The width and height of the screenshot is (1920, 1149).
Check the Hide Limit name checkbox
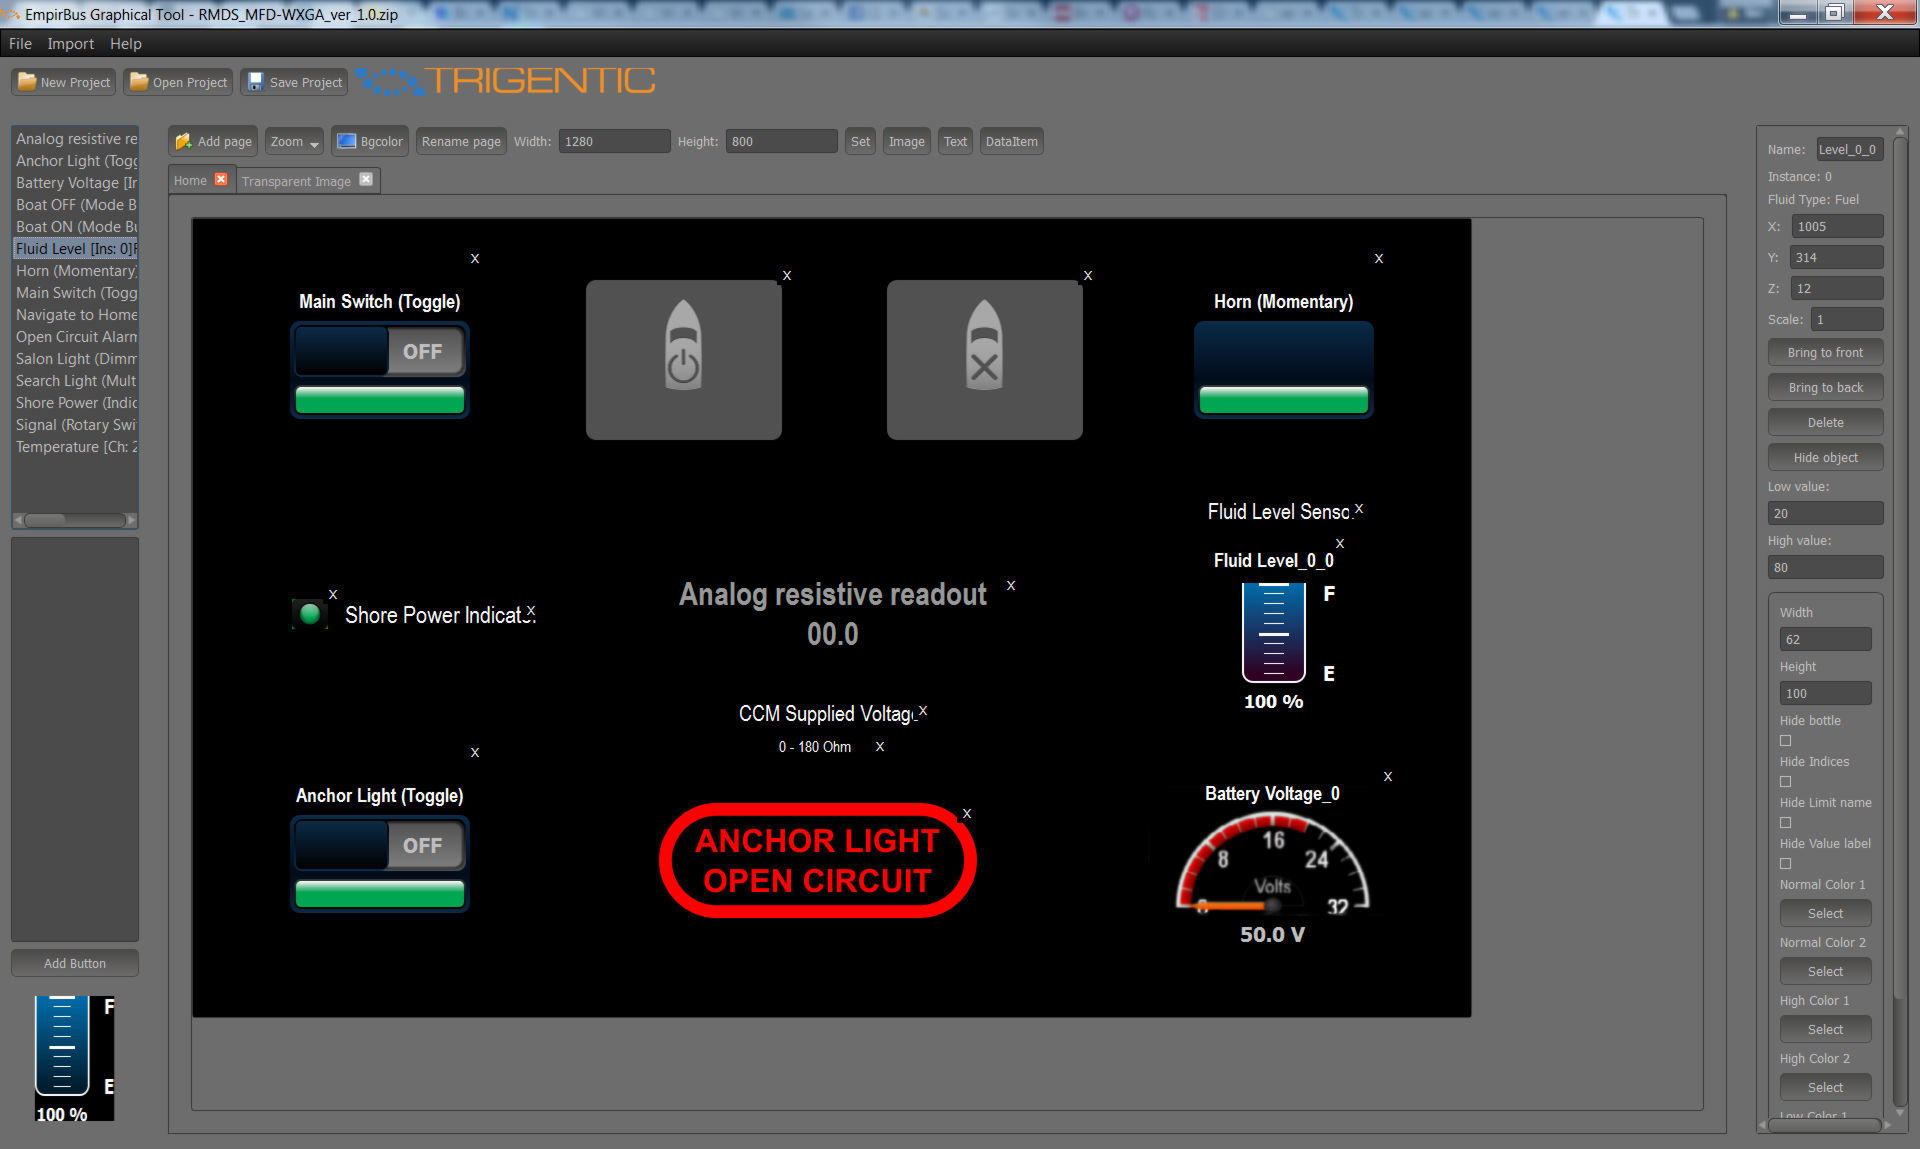point(1785,823)
